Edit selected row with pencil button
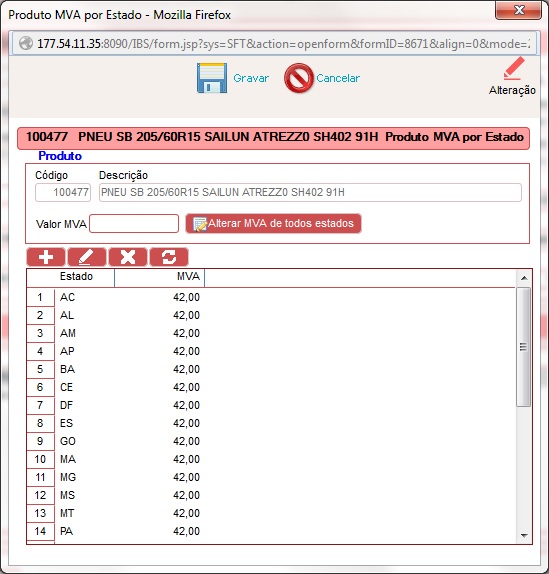The image size is (549, 574). coord(87,257)
